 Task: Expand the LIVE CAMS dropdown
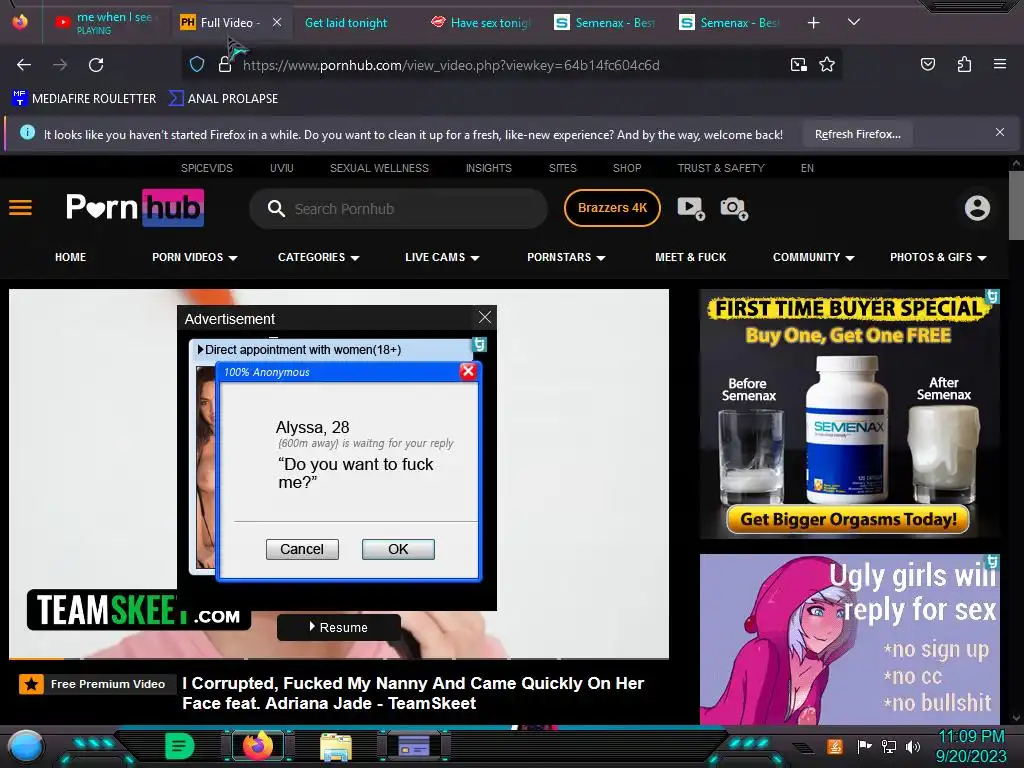(x=442, y=257)
